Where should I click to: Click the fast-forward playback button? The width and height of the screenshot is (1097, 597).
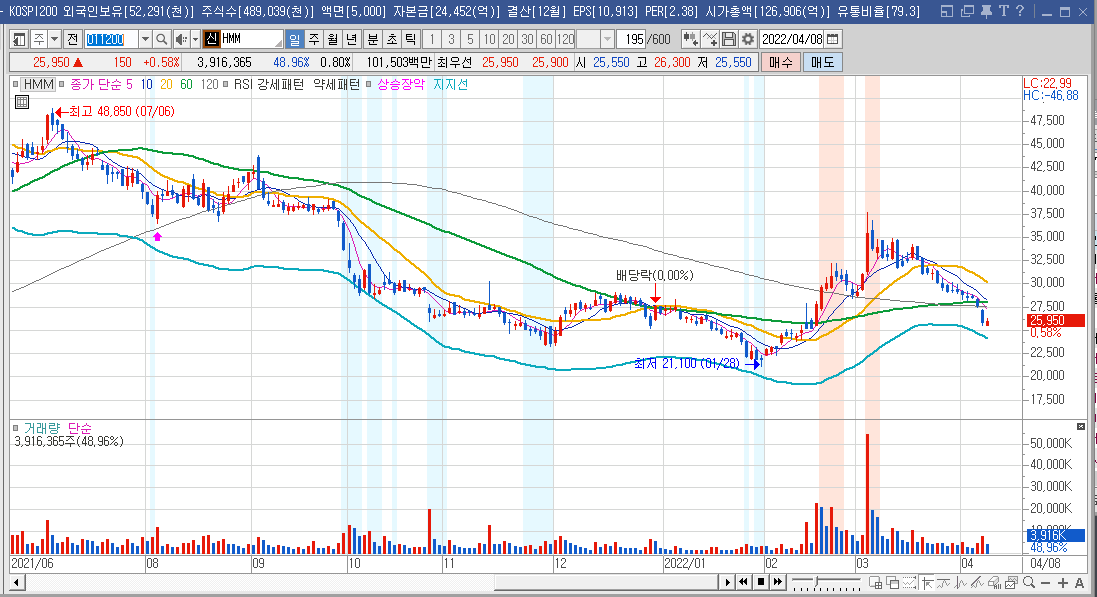click(x=777, y=582)
